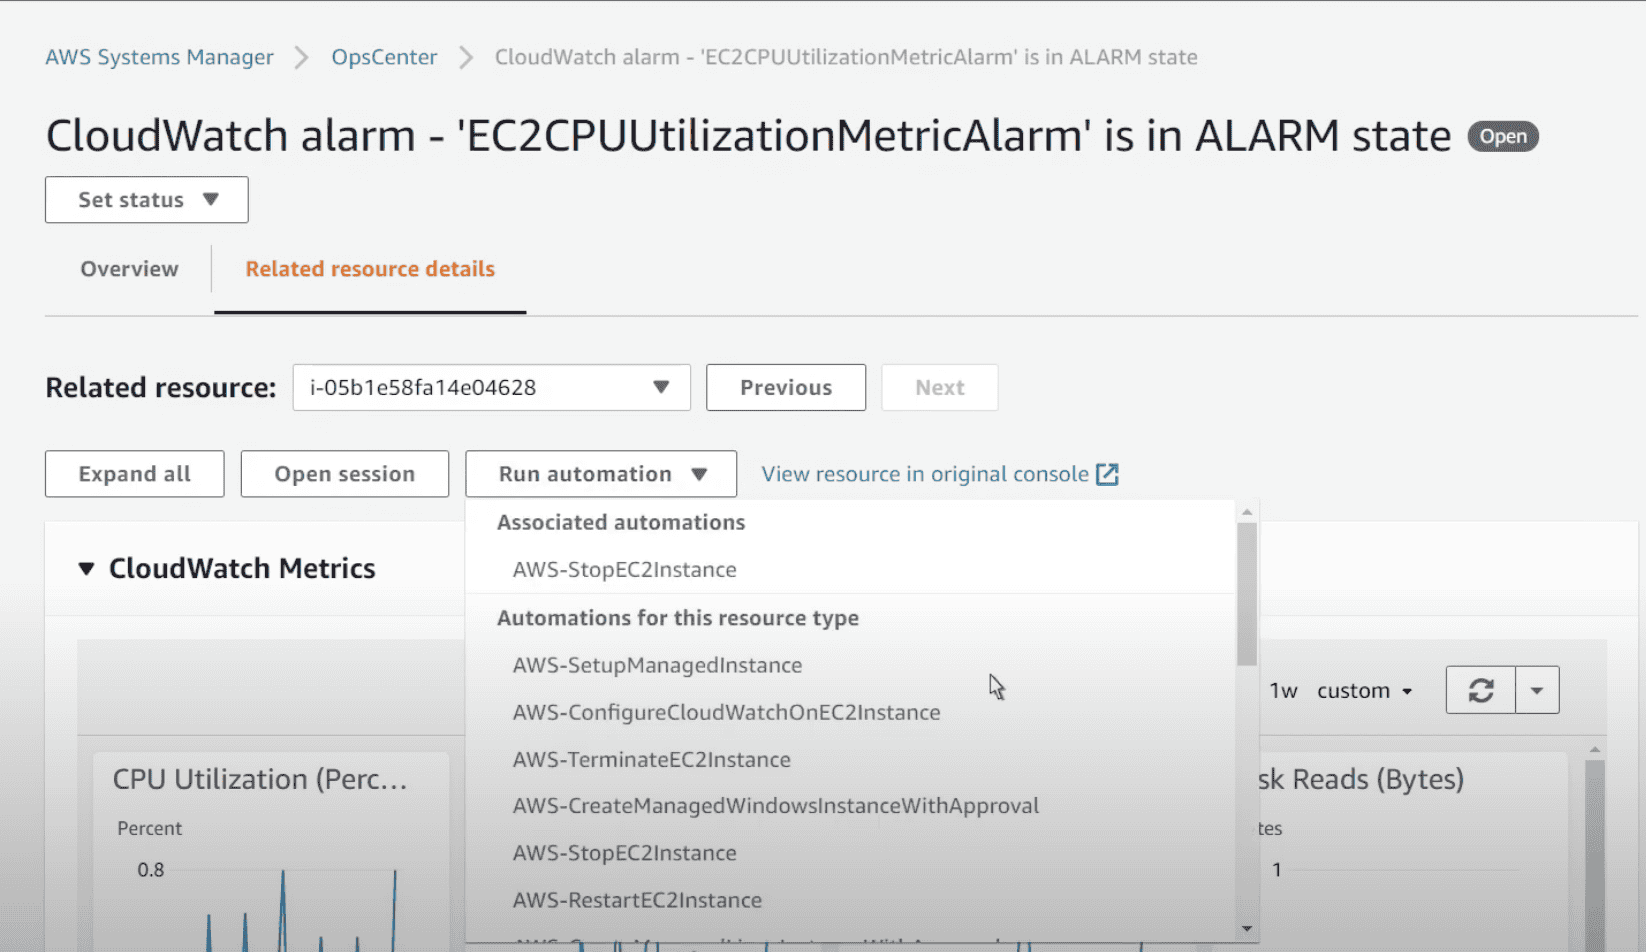The image size is (1646, 952).
Task: Open the Set status dropdown
Action: click(x=147, y=200)
